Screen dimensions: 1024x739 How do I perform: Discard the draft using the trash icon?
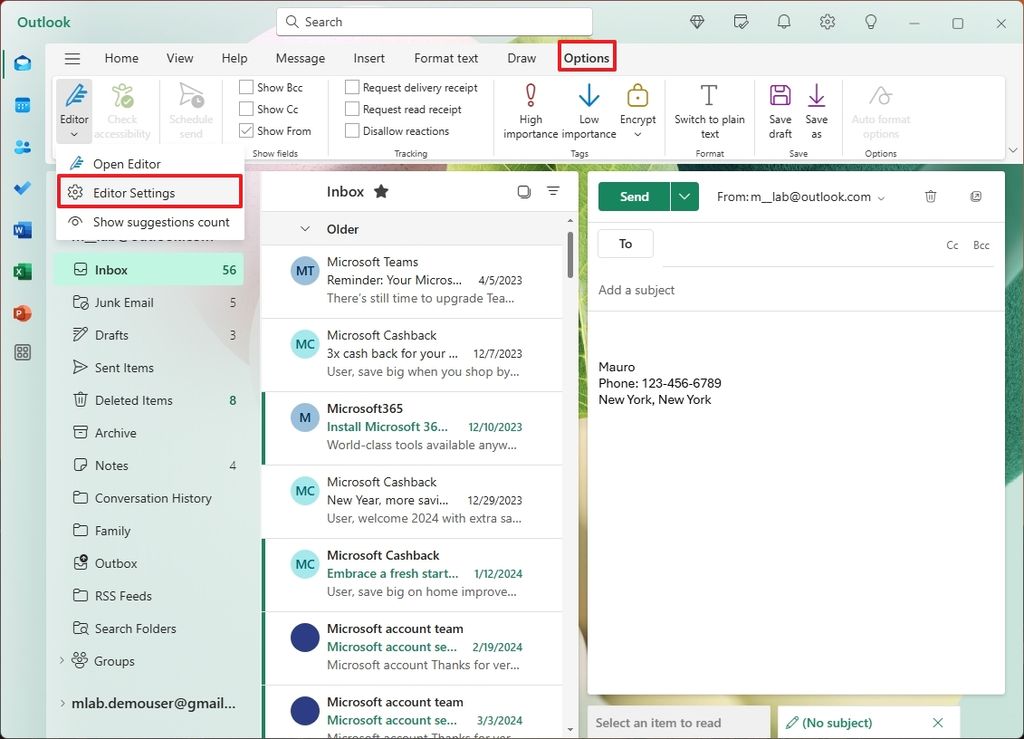(930, 197)
